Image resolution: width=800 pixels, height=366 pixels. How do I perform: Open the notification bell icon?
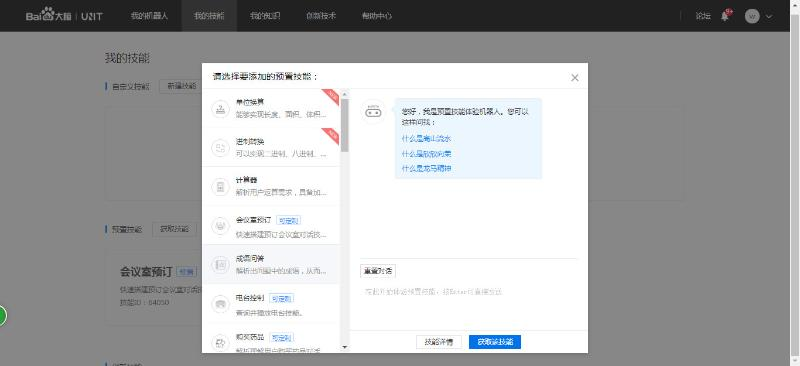tap(724, 16)
